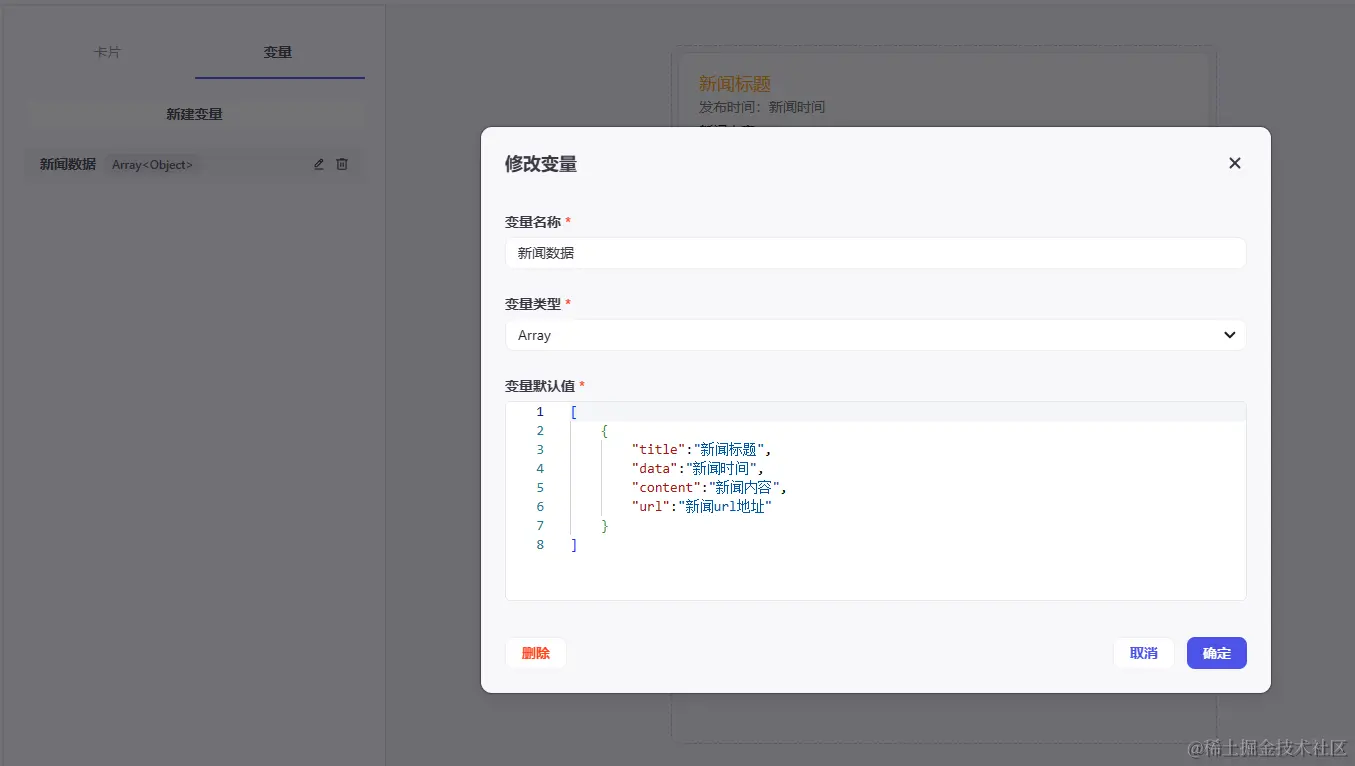
Task: Click the 新闻标题 heading in preview card
Action: pos(735,84)
